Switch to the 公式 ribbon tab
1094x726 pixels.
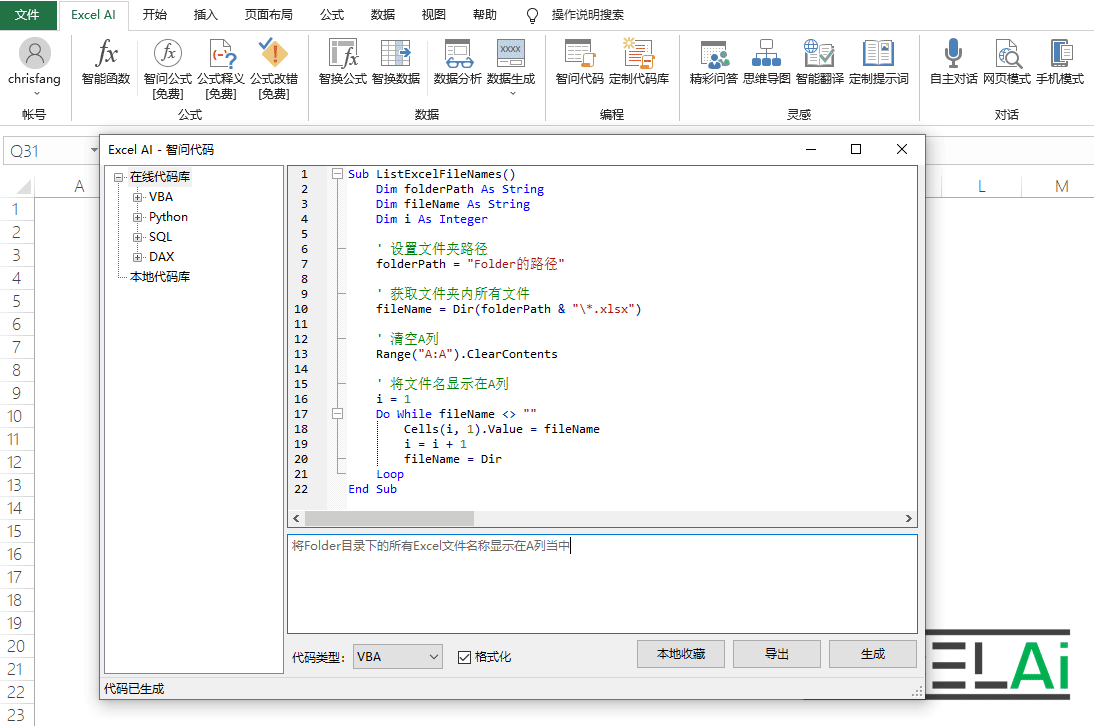[332, 15]
